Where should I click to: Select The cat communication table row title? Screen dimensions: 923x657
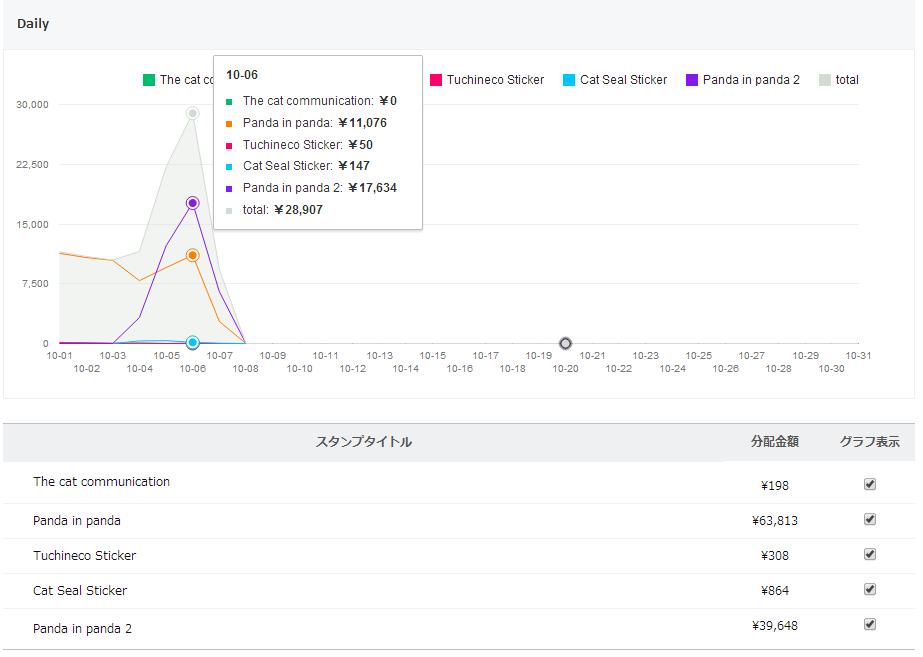[101, 482]
